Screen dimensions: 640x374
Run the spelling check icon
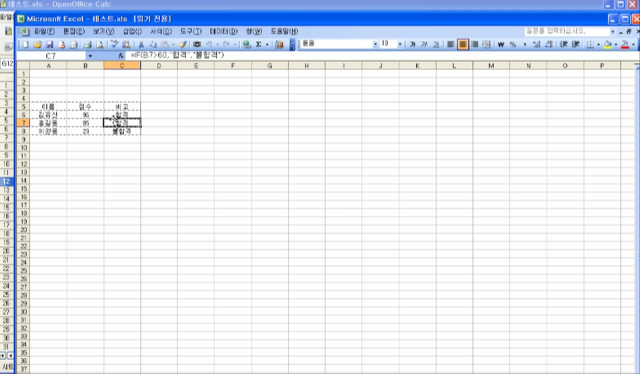click(114, 44)
